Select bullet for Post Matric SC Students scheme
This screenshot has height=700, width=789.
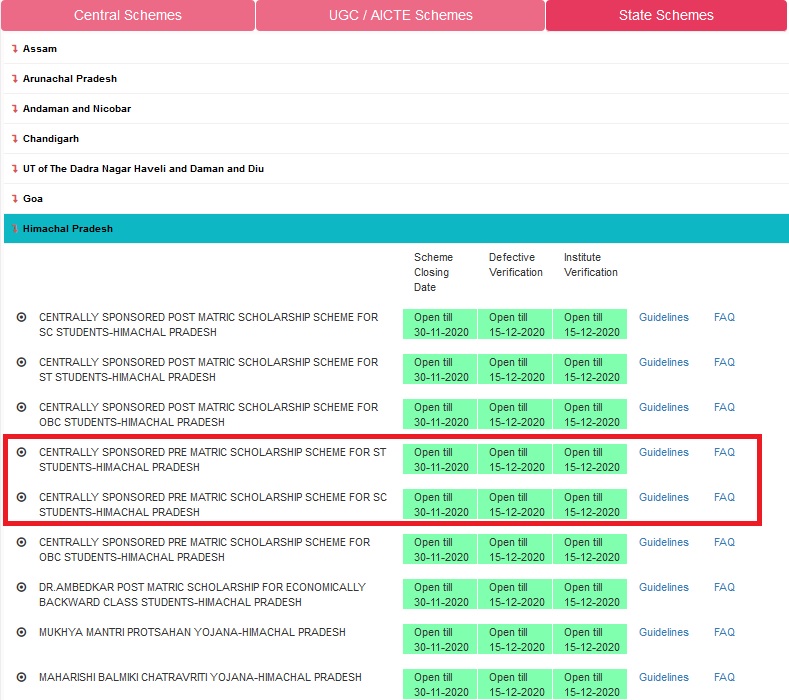21,318
